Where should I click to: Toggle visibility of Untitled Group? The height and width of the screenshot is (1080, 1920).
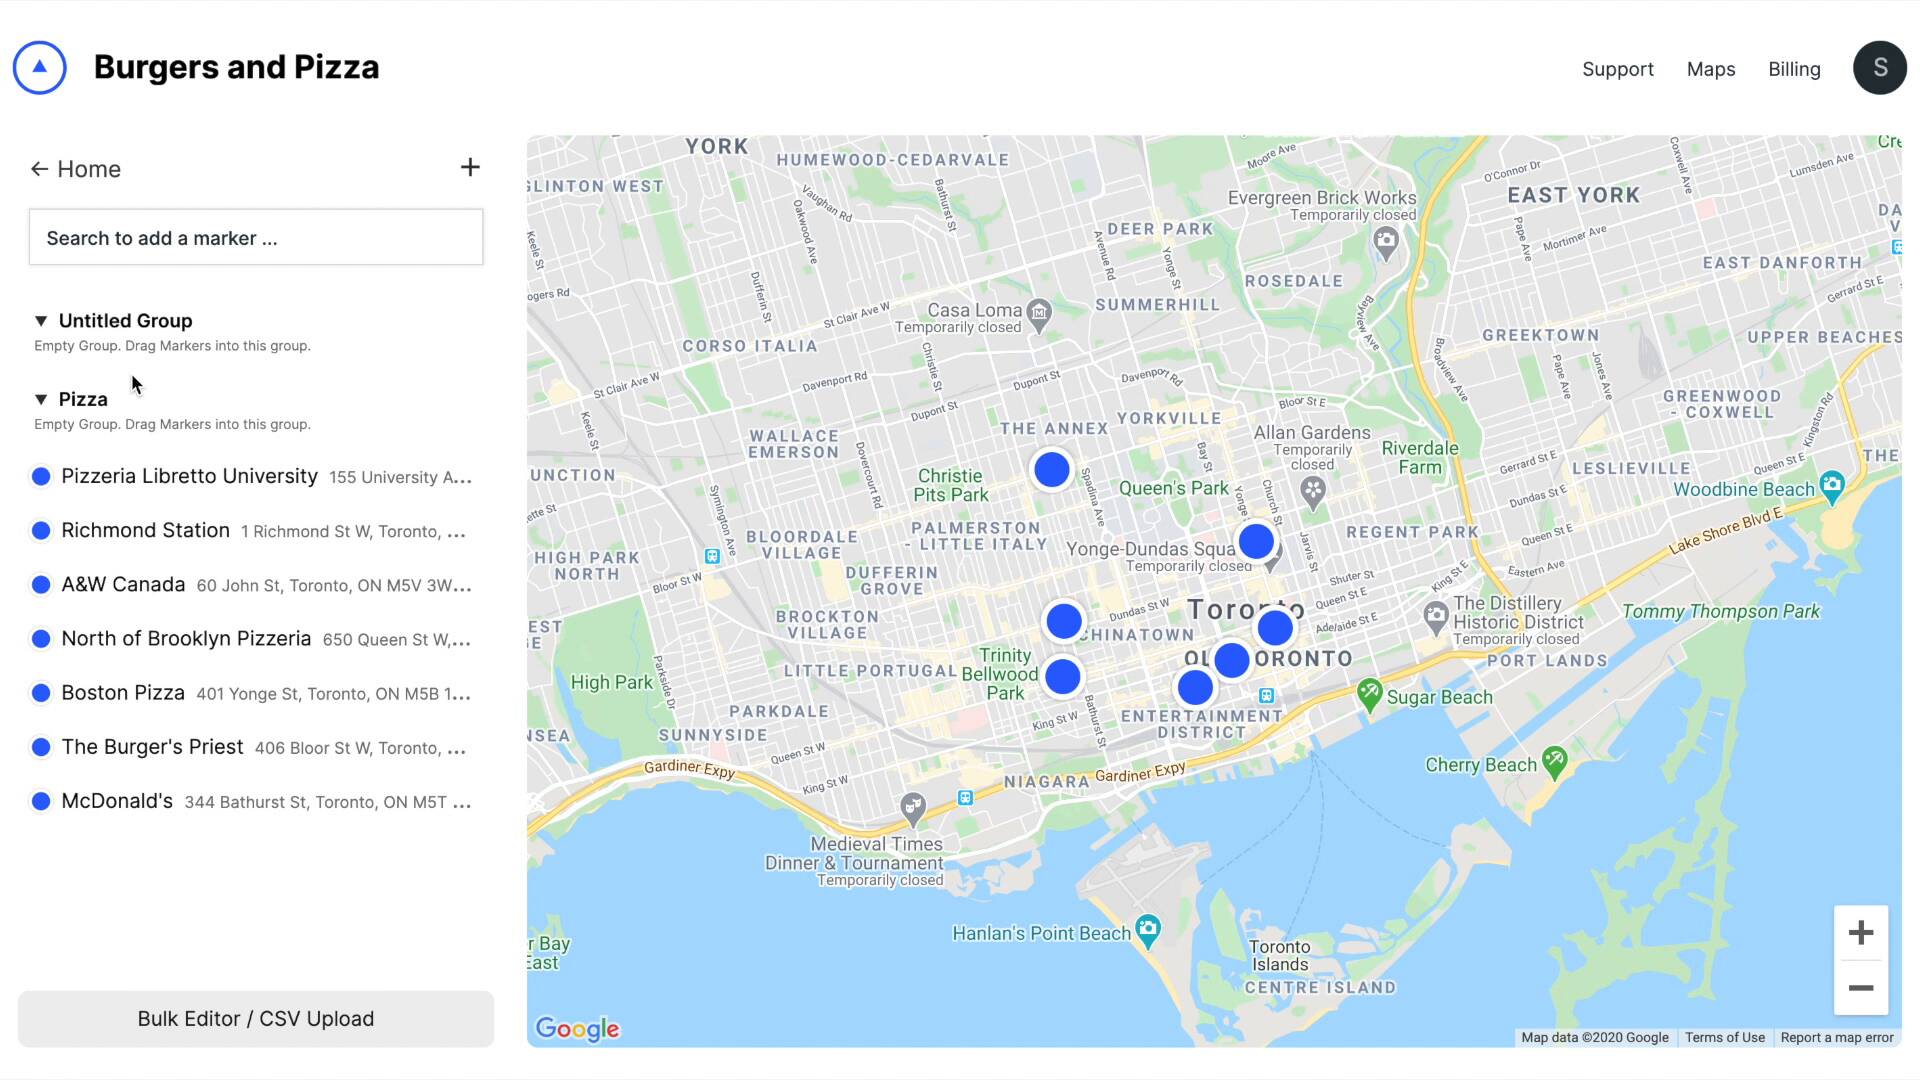40,320
